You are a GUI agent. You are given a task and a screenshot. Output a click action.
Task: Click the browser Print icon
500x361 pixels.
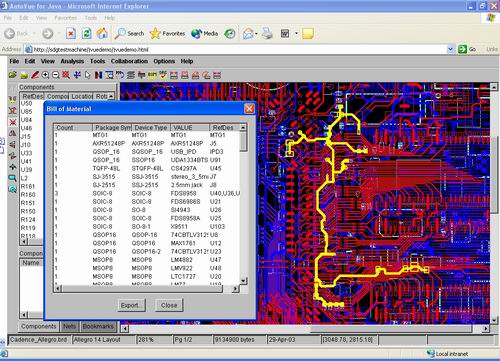pos(267,33)
